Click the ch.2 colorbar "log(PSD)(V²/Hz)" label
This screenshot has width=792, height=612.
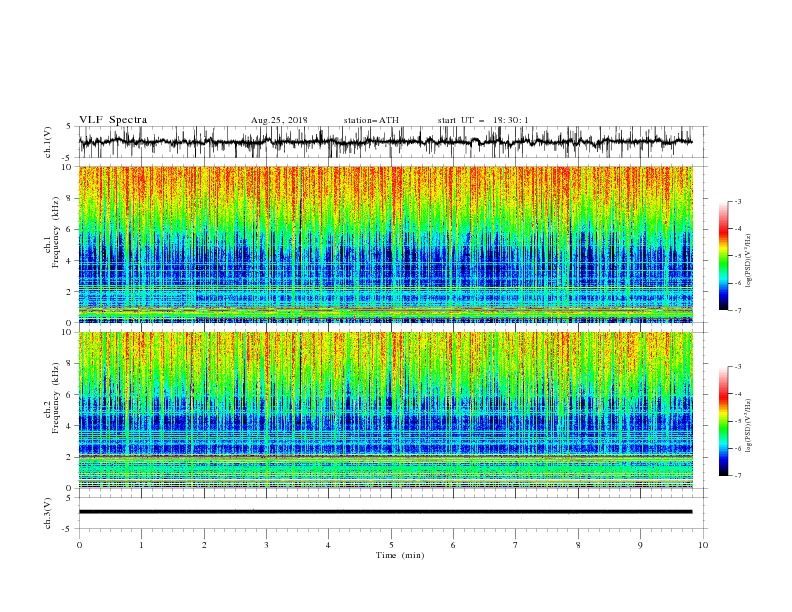pos(750,426)
